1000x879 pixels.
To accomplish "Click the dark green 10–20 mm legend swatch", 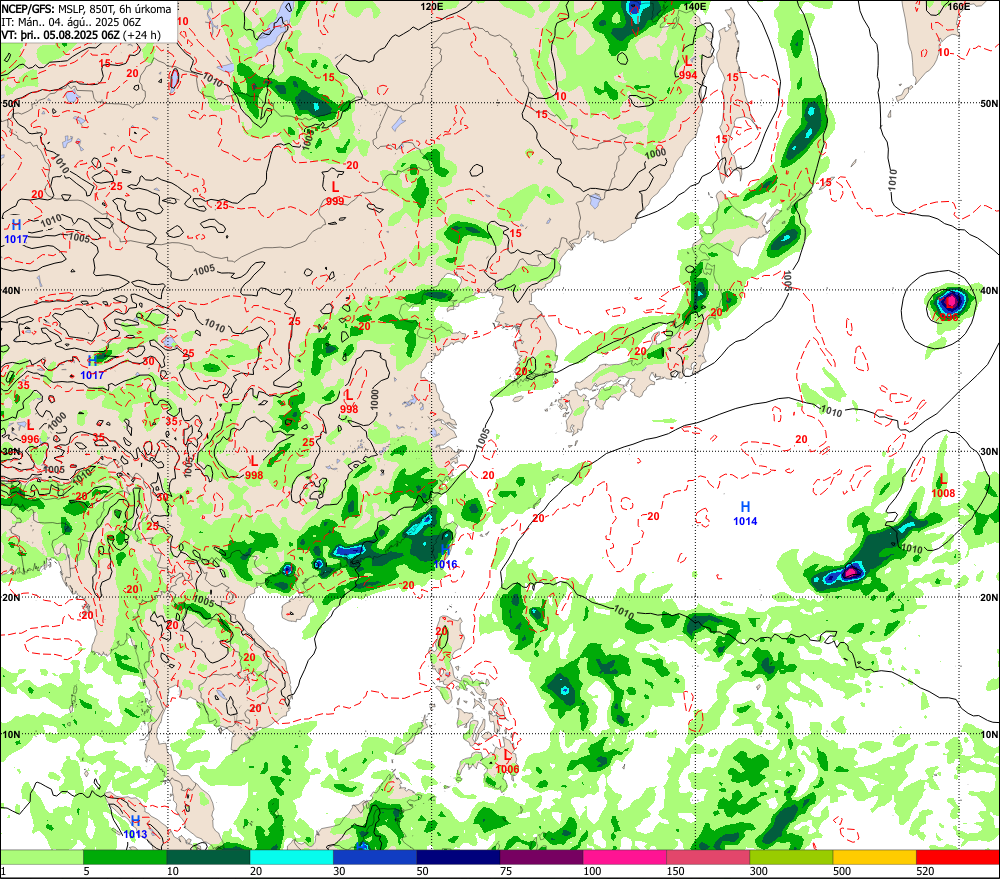I will tap(208, 857).
